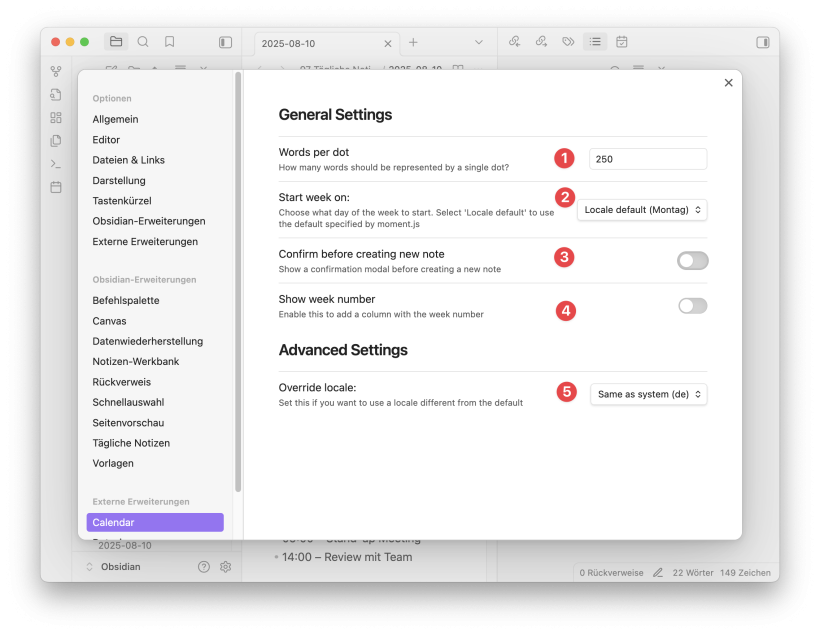Image resolution: width=820 pixels, height=635 pixels.
Task: Select Tastenkürzel settings section
Action: click(122, 201)
